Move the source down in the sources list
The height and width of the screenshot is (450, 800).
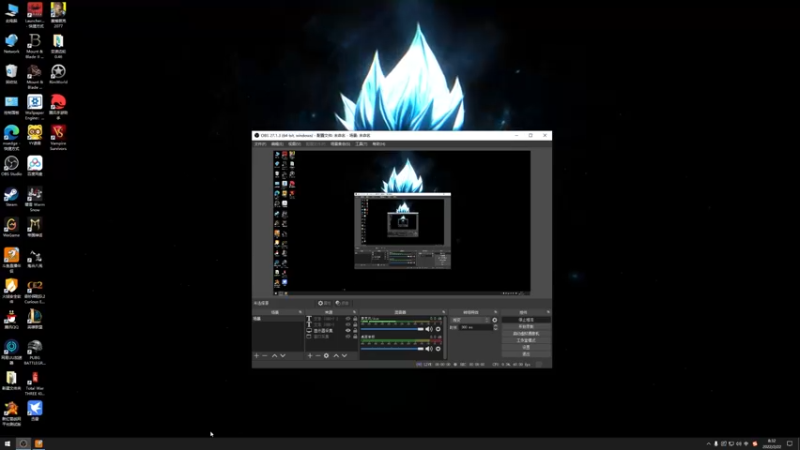pyautogui.click(x=344, y=356)
